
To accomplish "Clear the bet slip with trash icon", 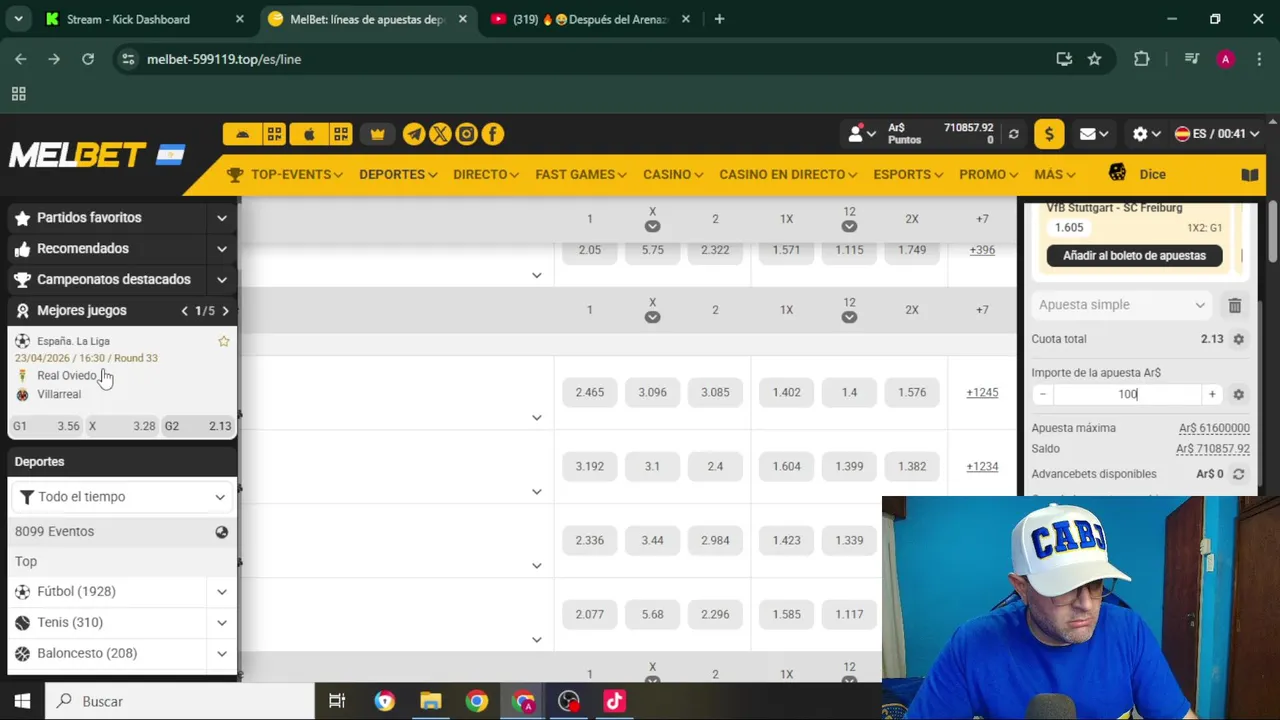I will [1235, 306].
